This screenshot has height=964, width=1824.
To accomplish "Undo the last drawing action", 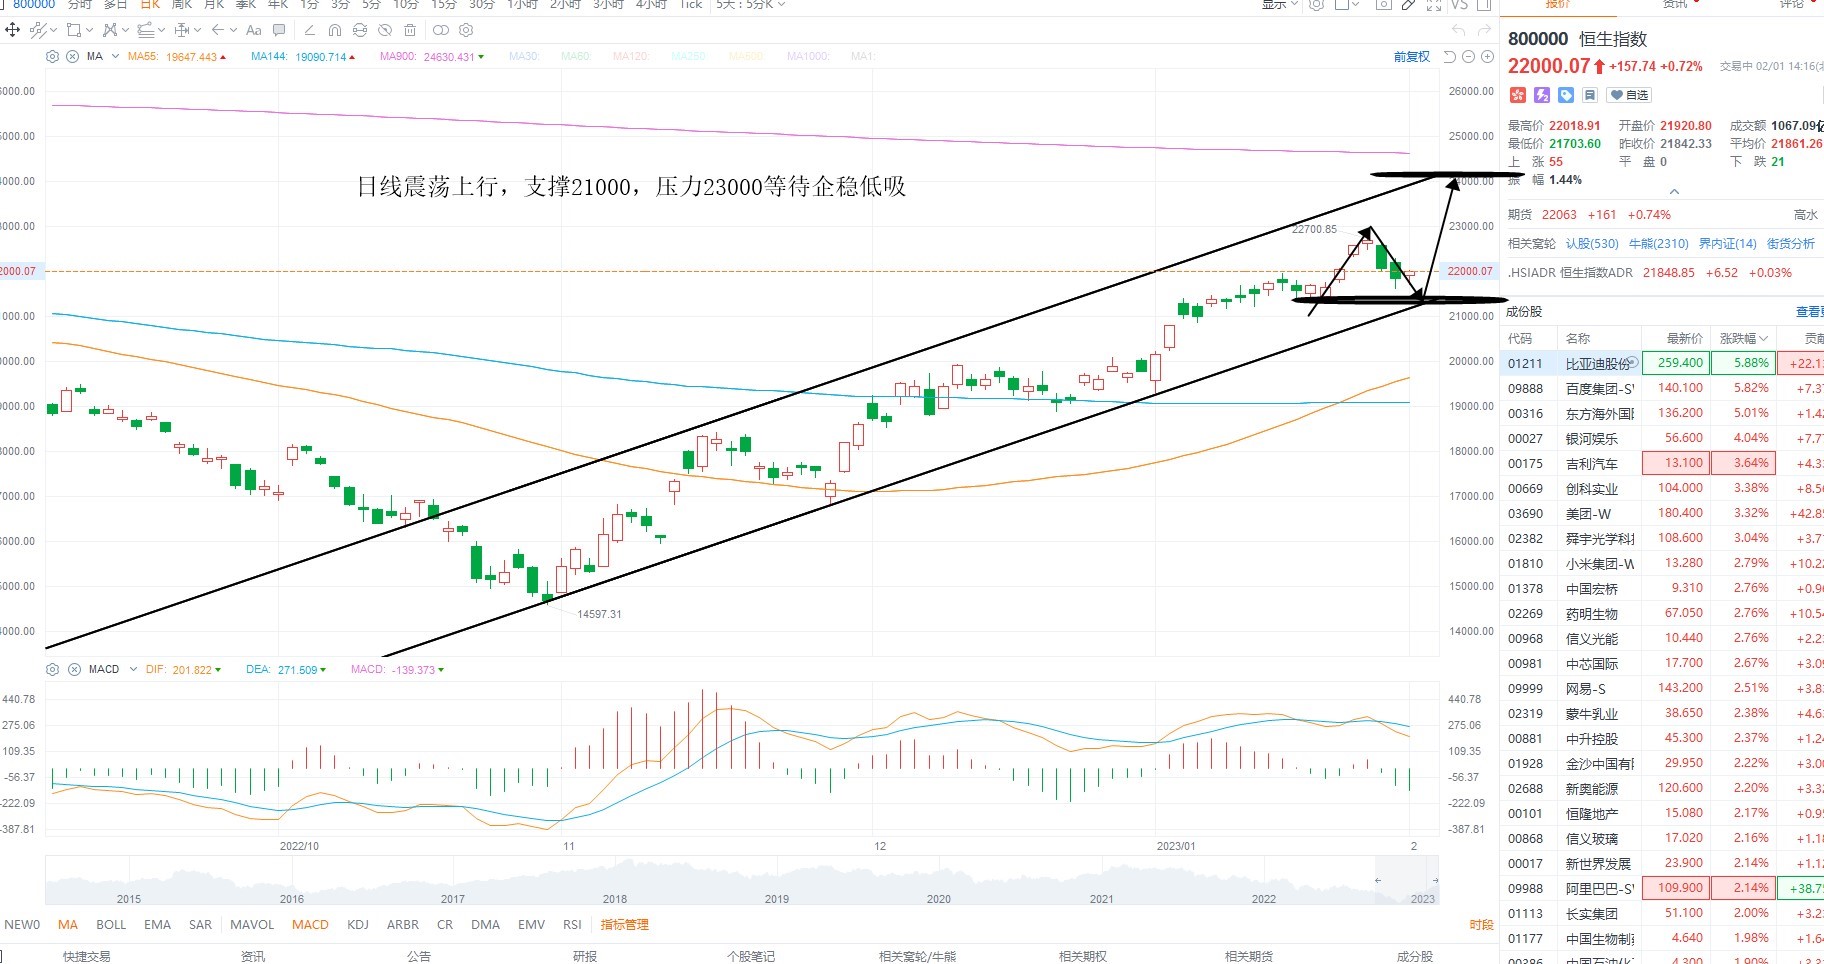I will 1458,30.
